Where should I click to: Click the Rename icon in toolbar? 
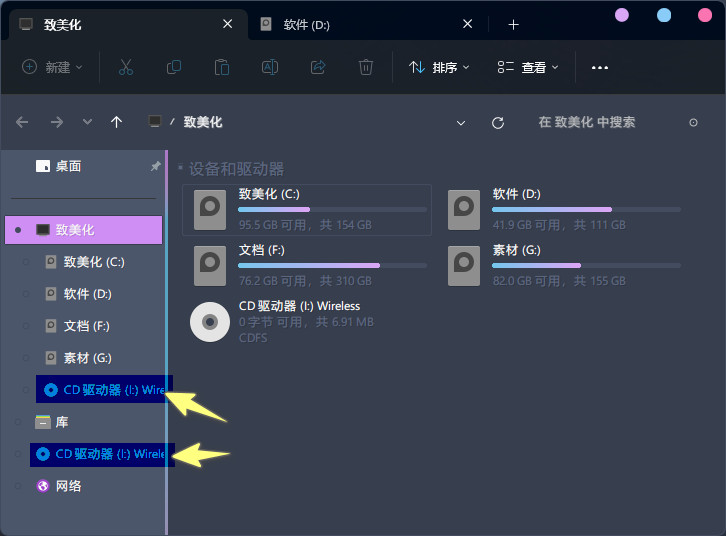(270, 67)
